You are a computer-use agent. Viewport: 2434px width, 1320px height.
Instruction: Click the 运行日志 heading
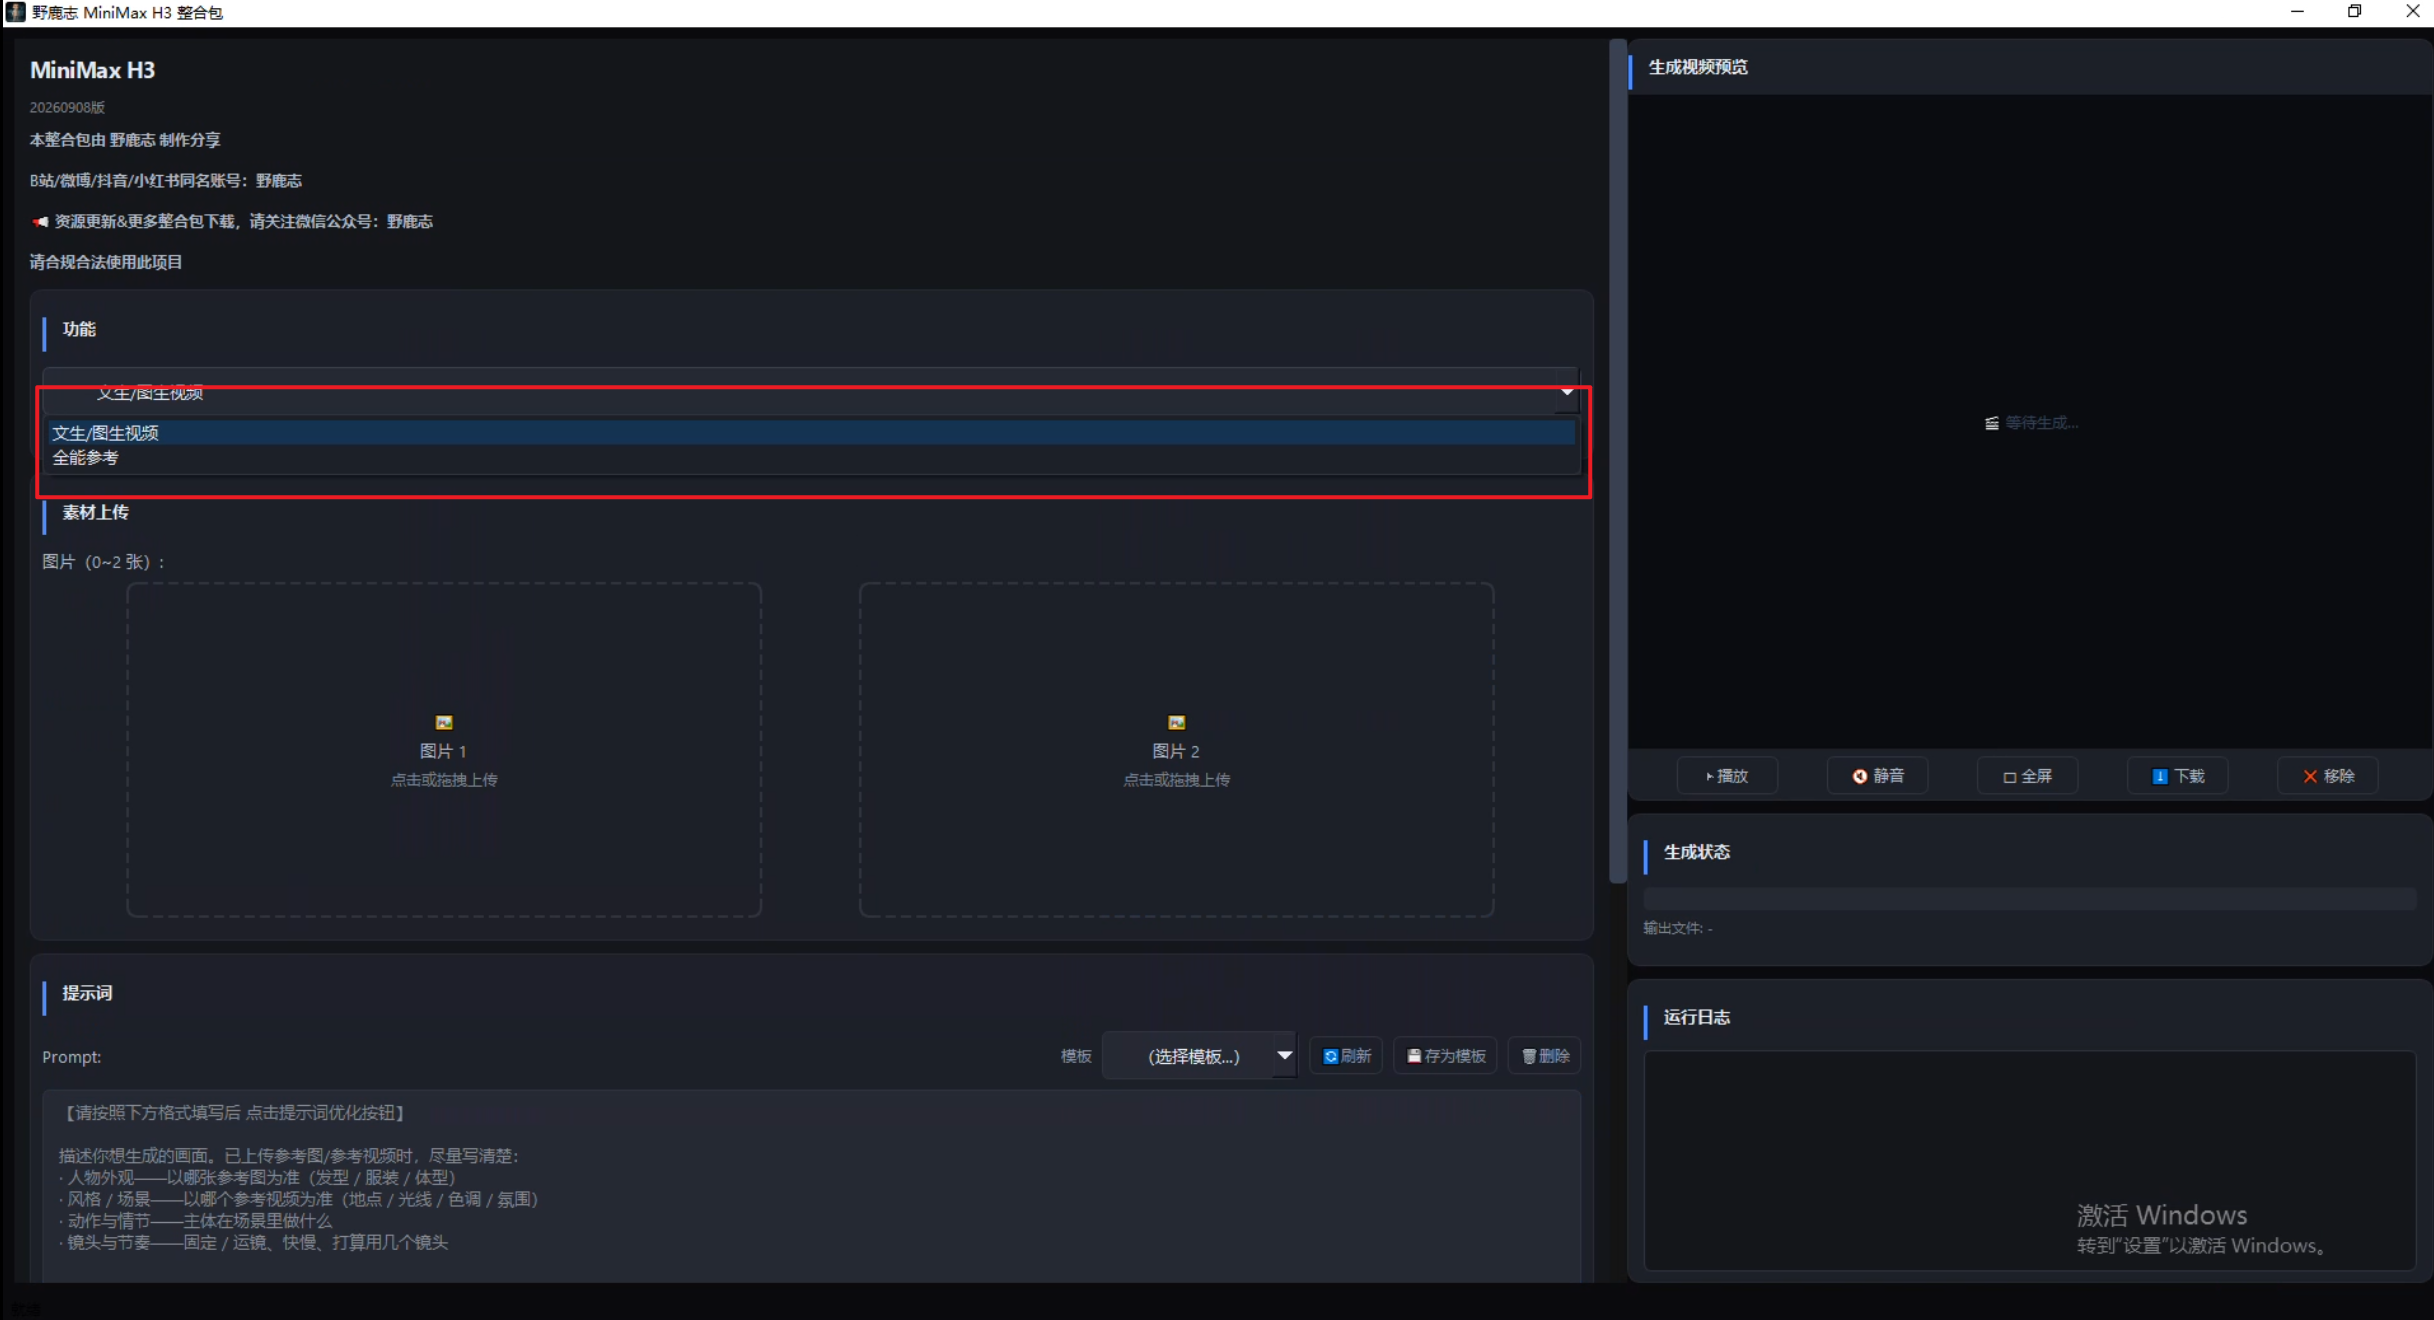(x=1697, y=1017)
